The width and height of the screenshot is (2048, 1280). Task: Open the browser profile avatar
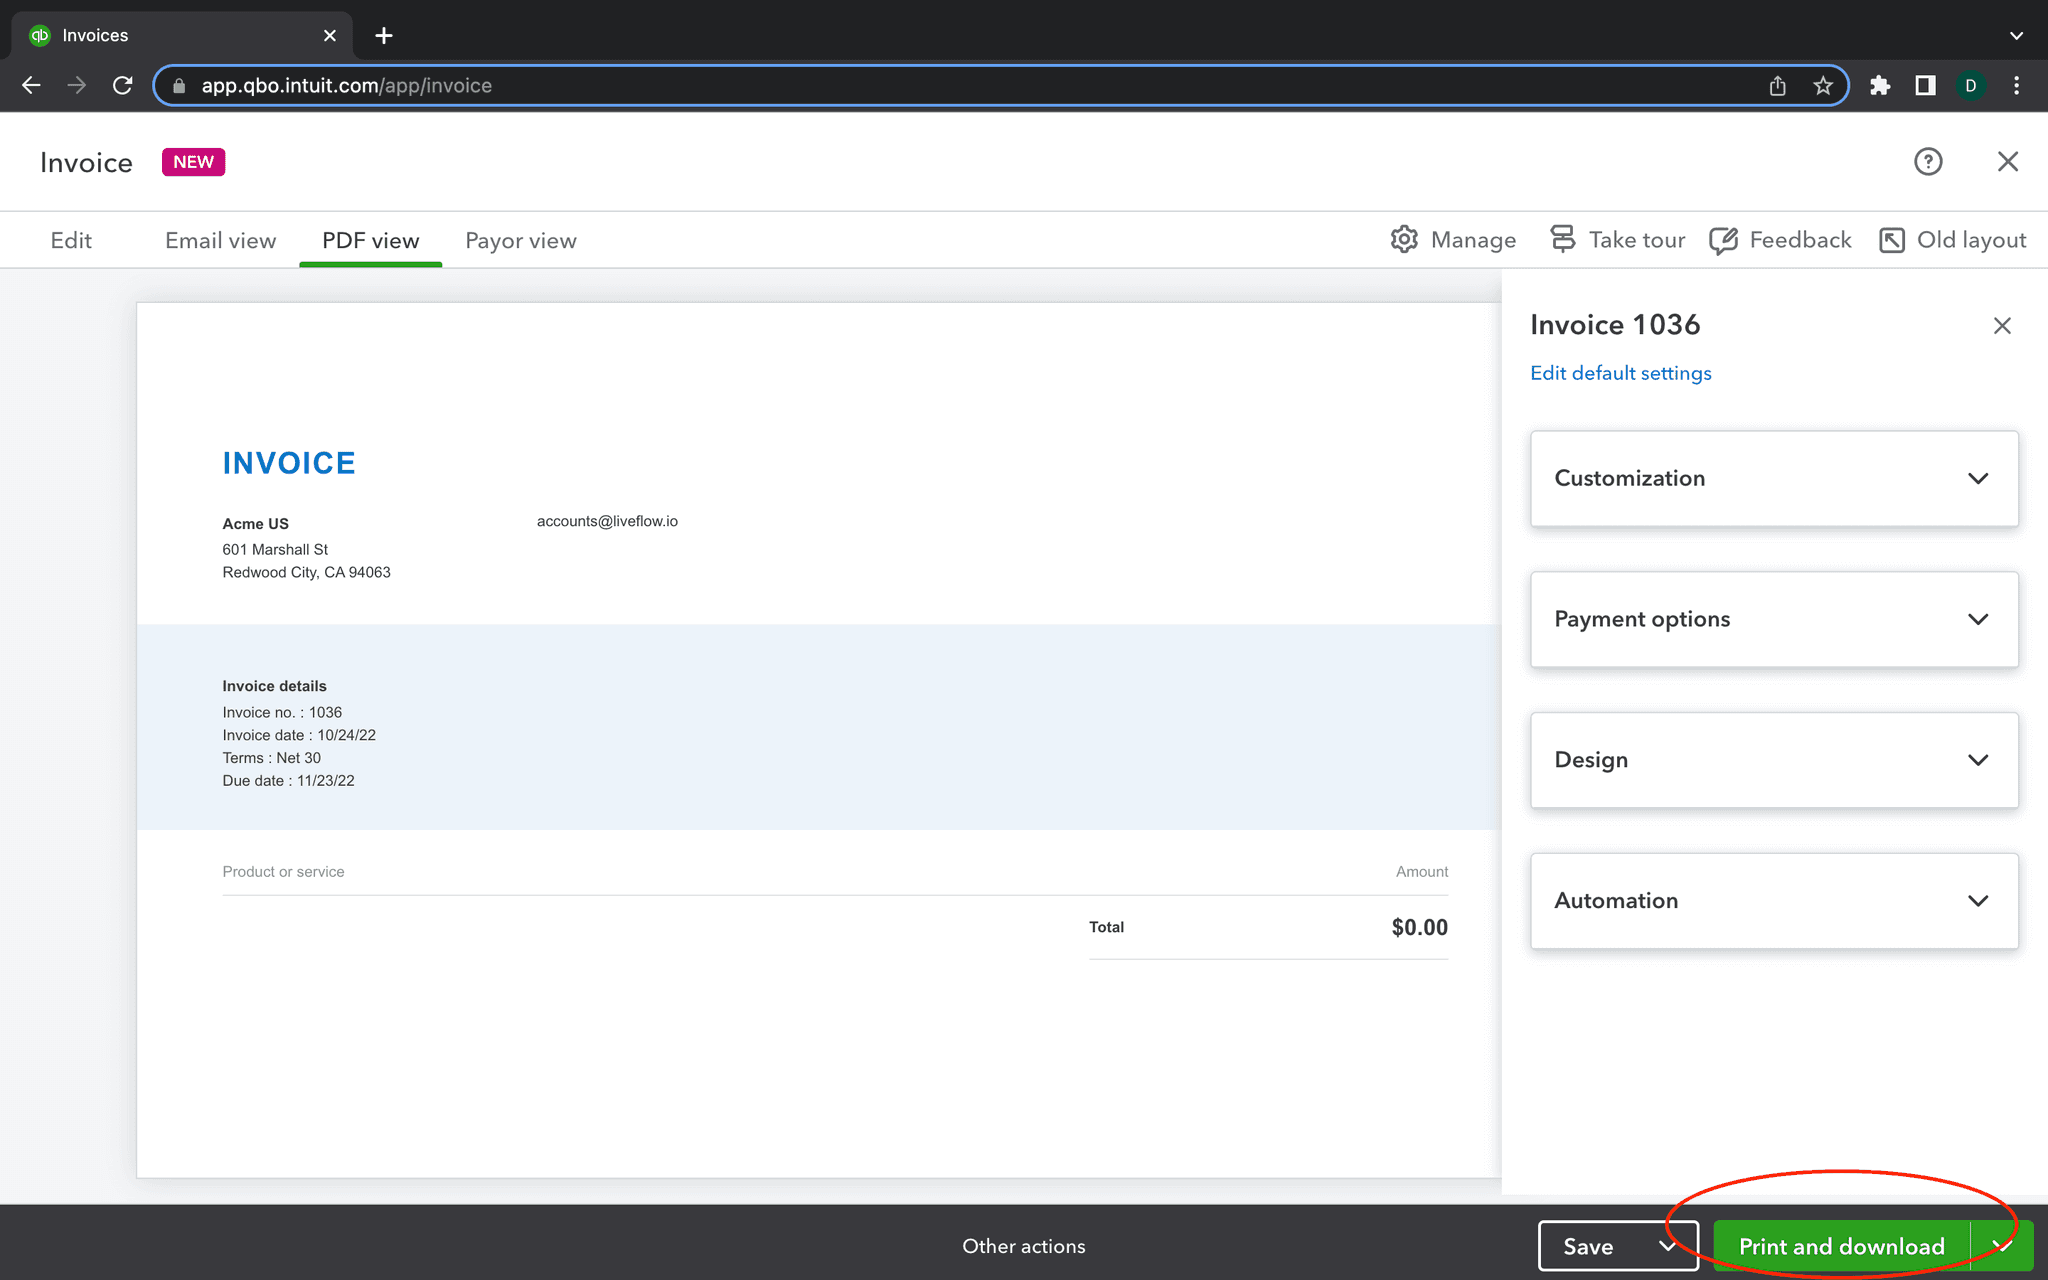click(x=1970, y=85)
